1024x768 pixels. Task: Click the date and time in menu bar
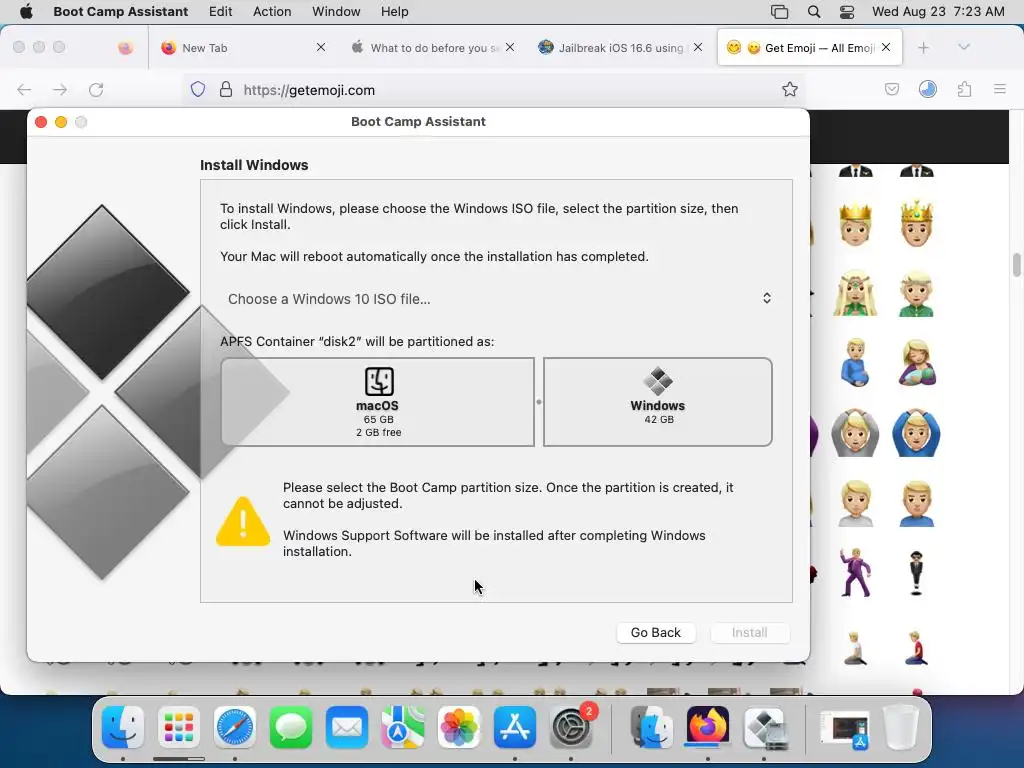pos(938,12)
